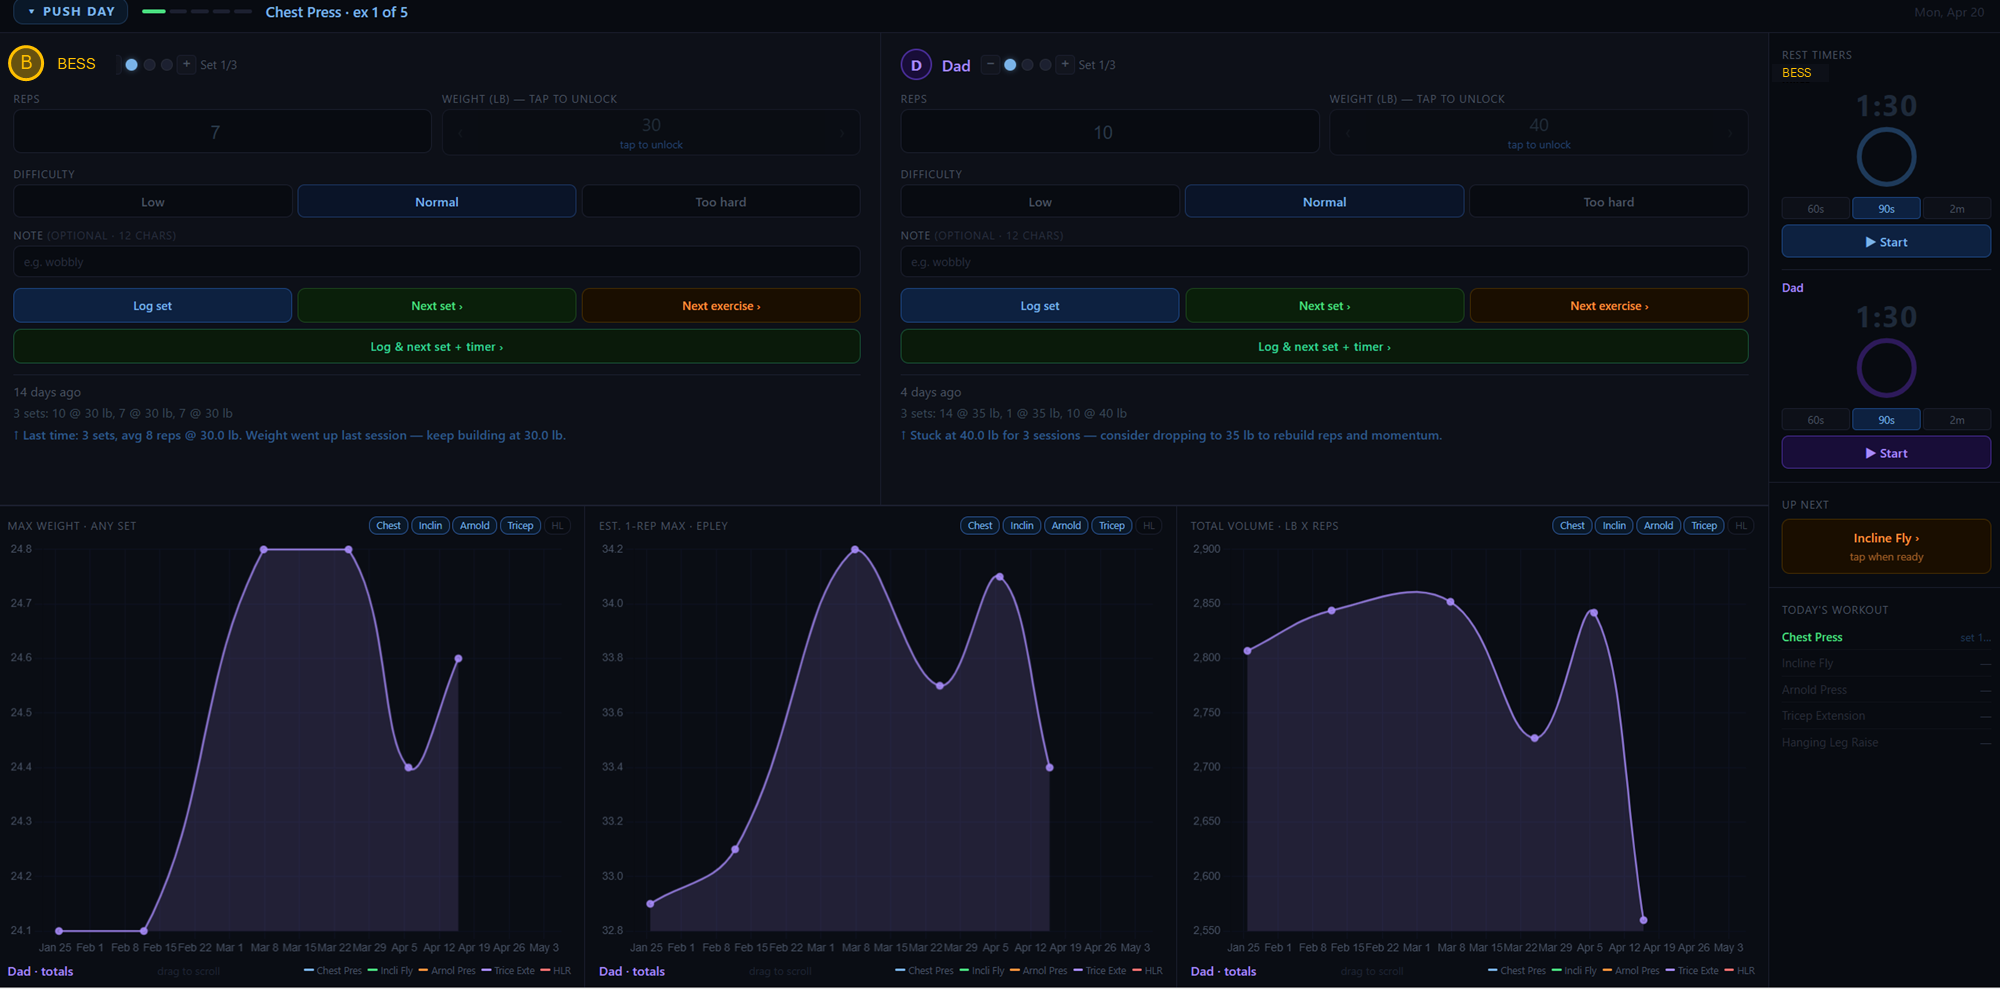Click Dad · totals under Total Volume chart
2000x989 pixels.
pos(1223,971)
